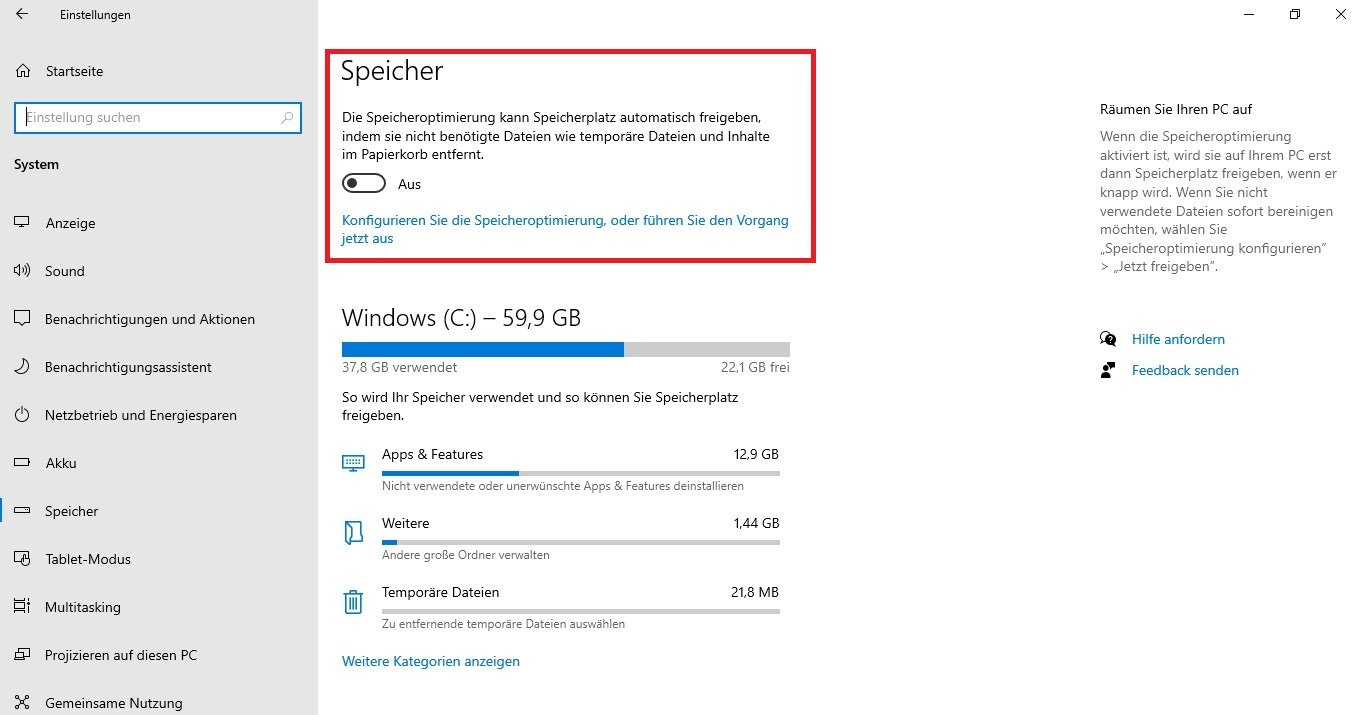The image size is (1363, 715).
Task: Click the Einstellung suchen search field
Action: [150, 118]
